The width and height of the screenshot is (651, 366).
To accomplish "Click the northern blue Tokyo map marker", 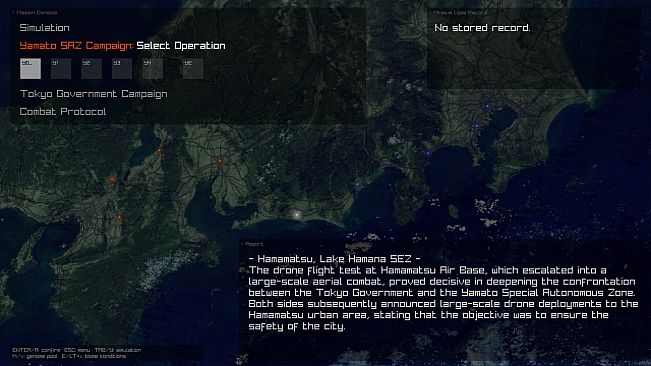I will click(x=488, y=107).
